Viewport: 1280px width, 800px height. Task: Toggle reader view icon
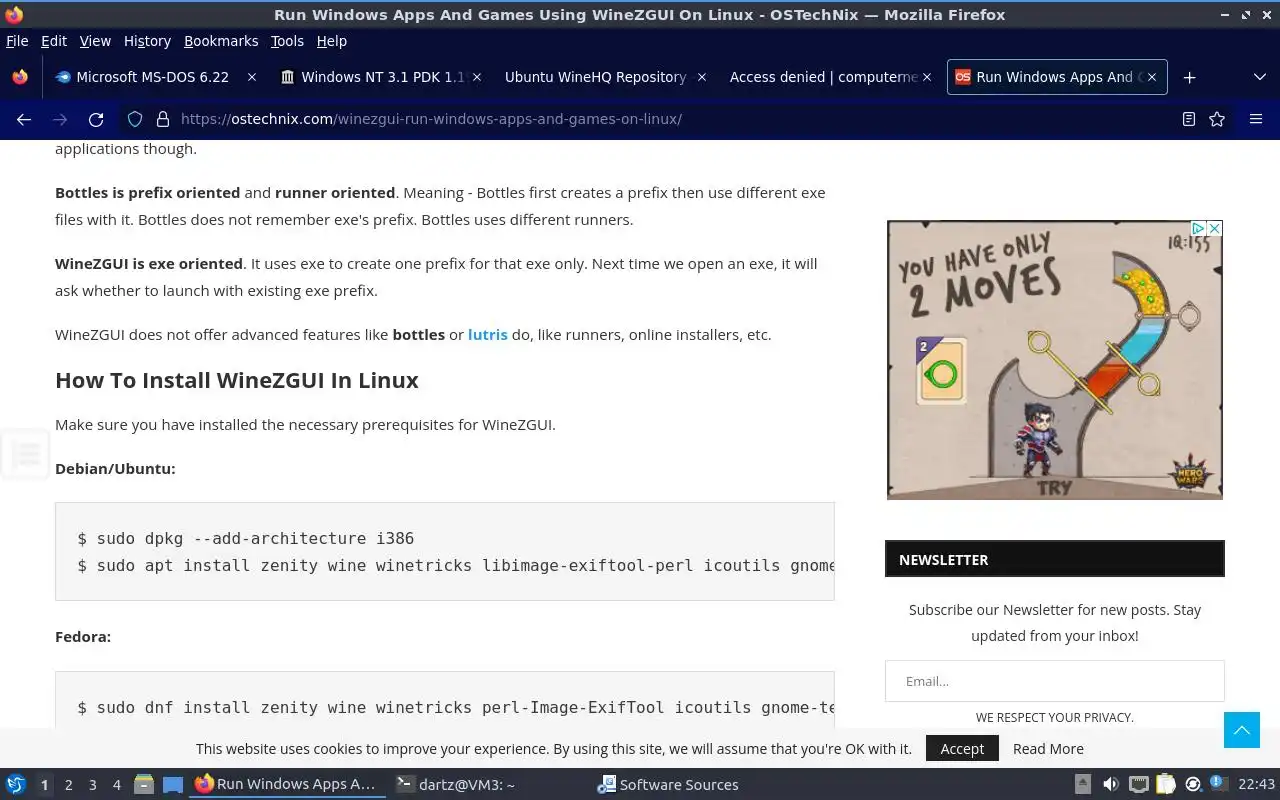(x=1189, y=119)
